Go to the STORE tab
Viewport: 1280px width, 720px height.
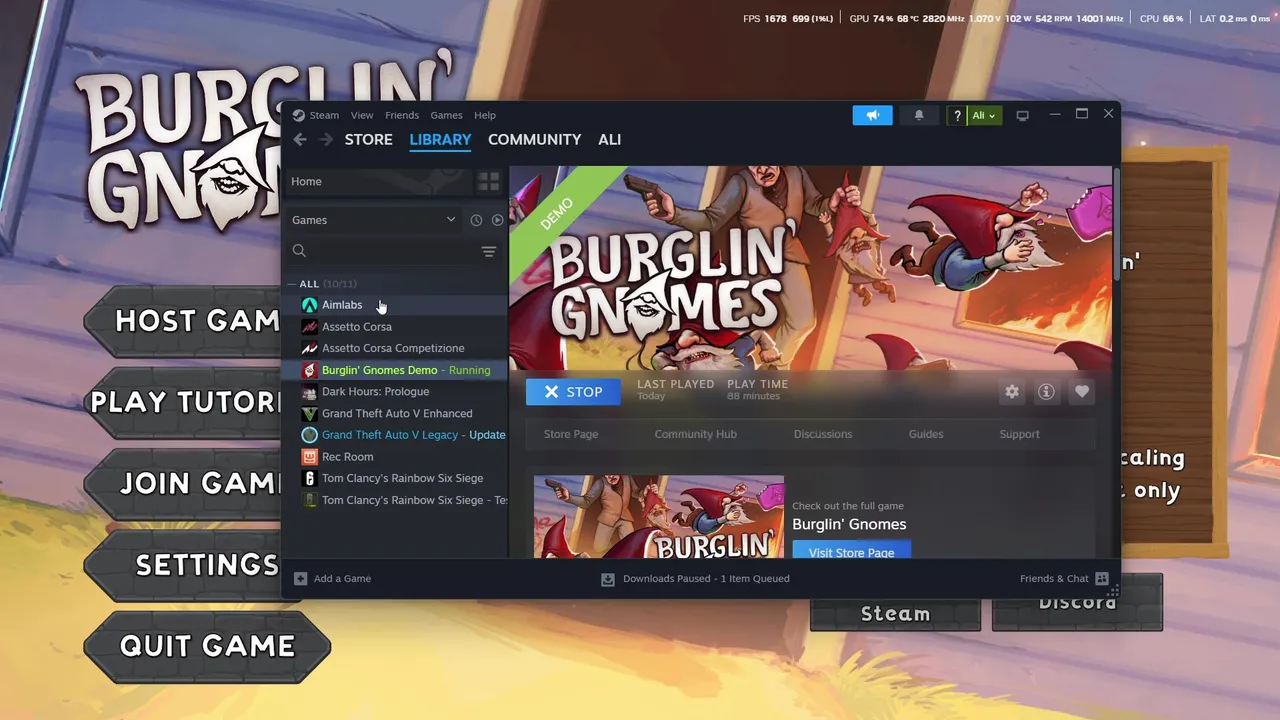368,140
